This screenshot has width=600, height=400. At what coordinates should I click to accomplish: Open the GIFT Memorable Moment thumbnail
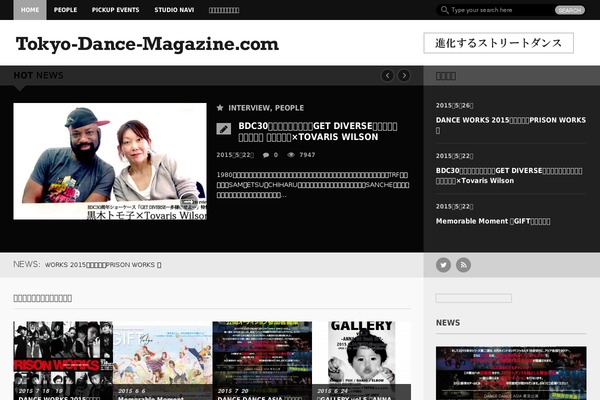click(163, 361)
